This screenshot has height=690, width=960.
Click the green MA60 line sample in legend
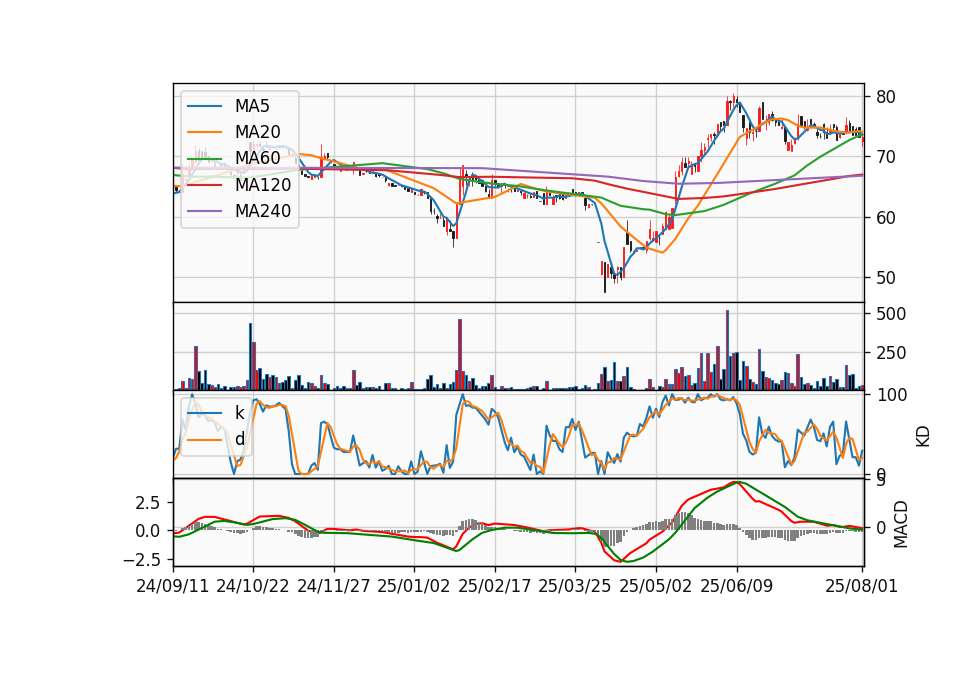point(204,159)
